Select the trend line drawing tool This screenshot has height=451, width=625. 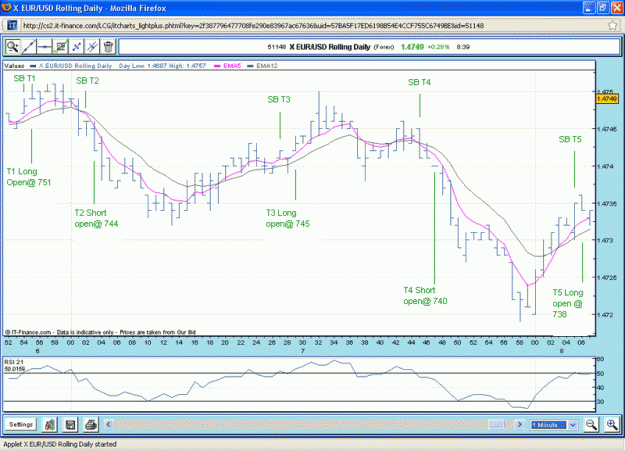28,47
